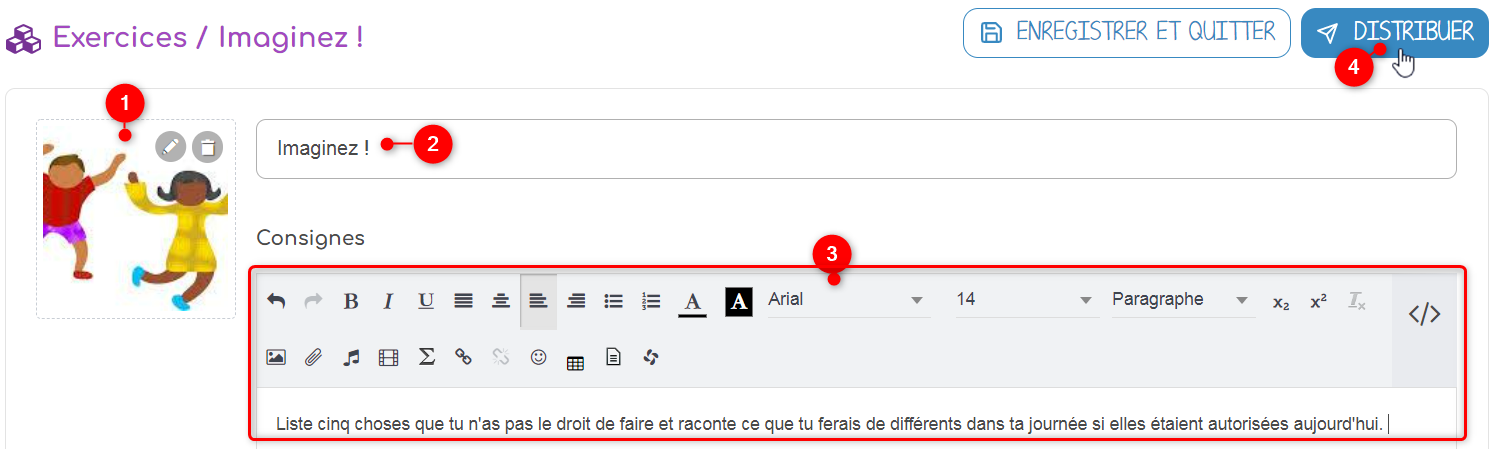Screen dimensions: 1493x449
Task: Click the Consignes label
Action: pyautogui.click(x=311, y=238)
